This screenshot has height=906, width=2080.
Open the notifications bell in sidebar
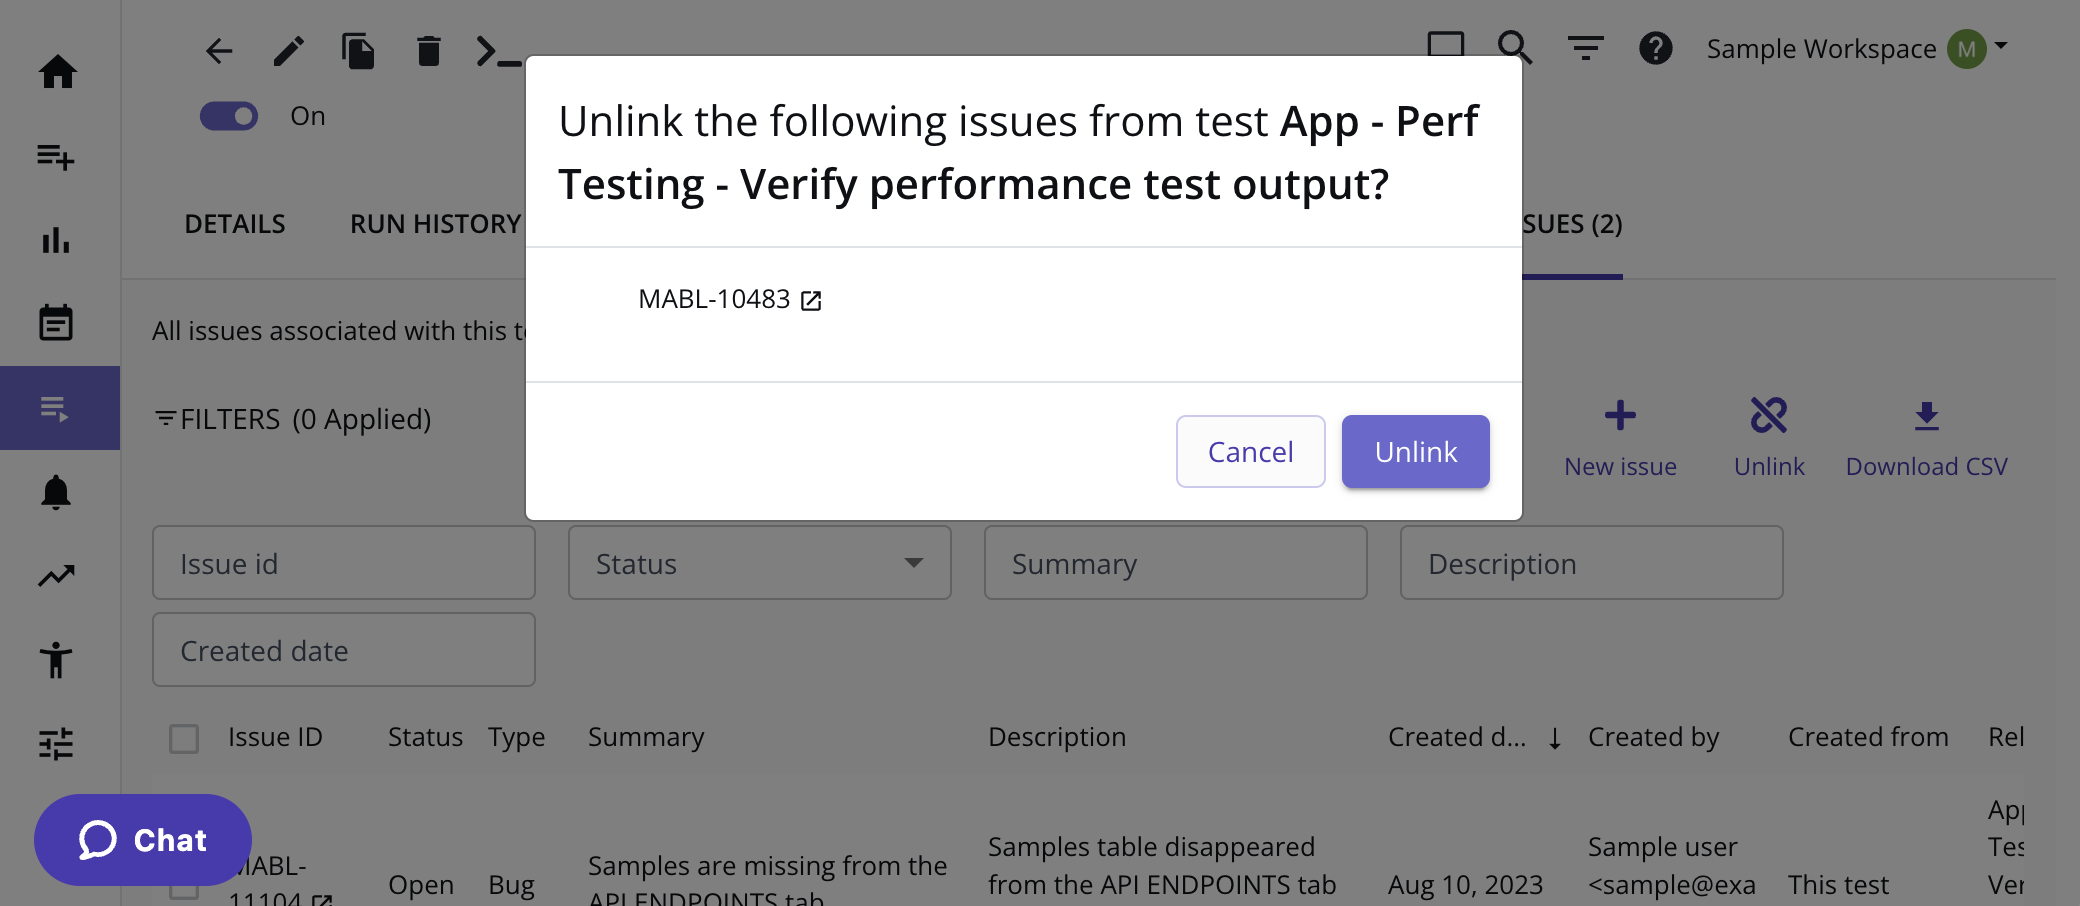pyautogui.click(x=56, y=492)
